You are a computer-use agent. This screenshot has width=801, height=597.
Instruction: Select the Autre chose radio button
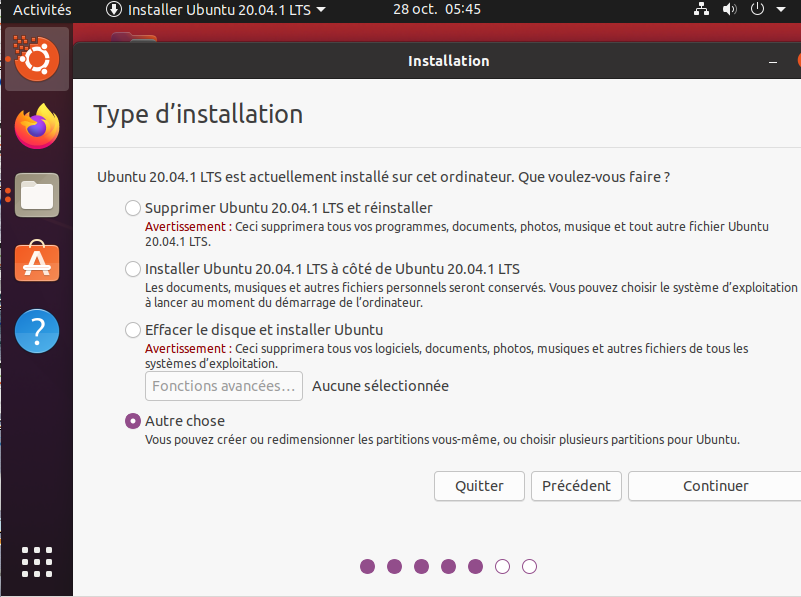pos(133,421)
